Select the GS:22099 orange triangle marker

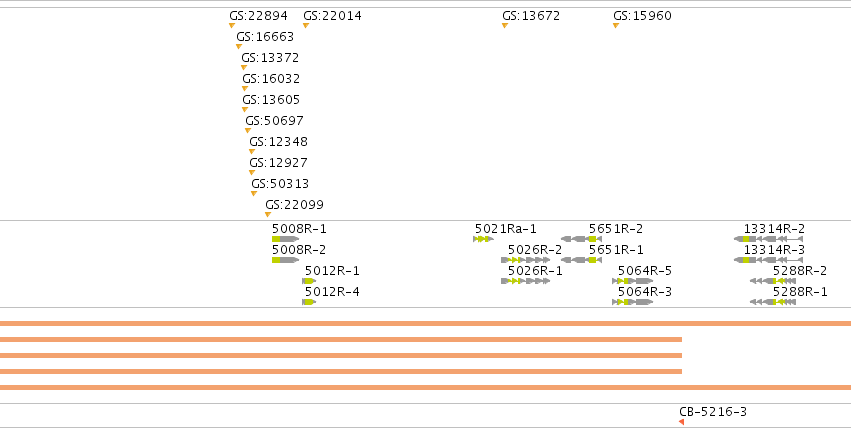268,215
